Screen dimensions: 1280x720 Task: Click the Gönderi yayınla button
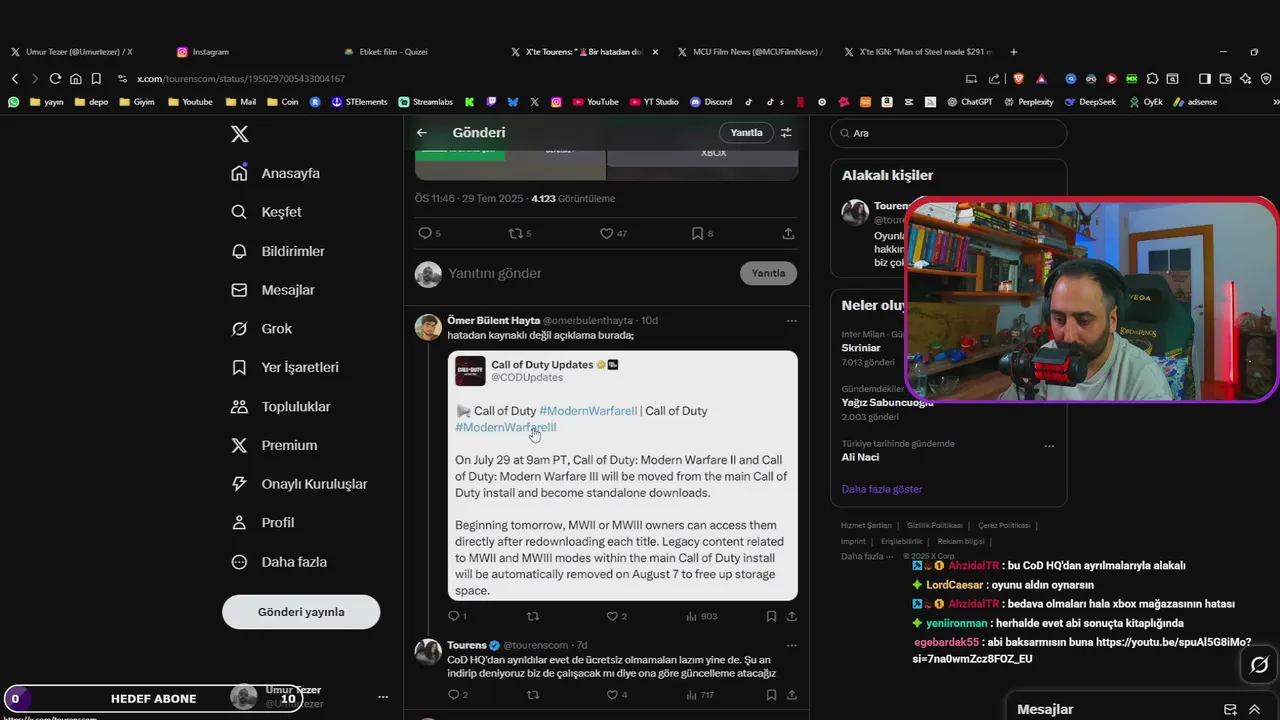[x=301, y=612]
